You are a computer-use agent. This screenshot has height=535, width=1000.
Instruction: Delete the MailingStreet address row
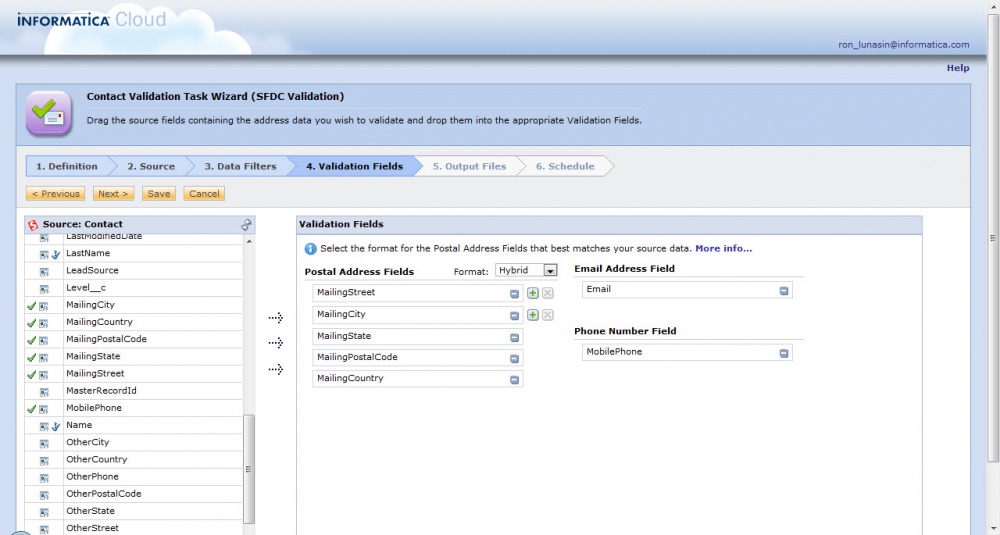[x=548, y=293]
